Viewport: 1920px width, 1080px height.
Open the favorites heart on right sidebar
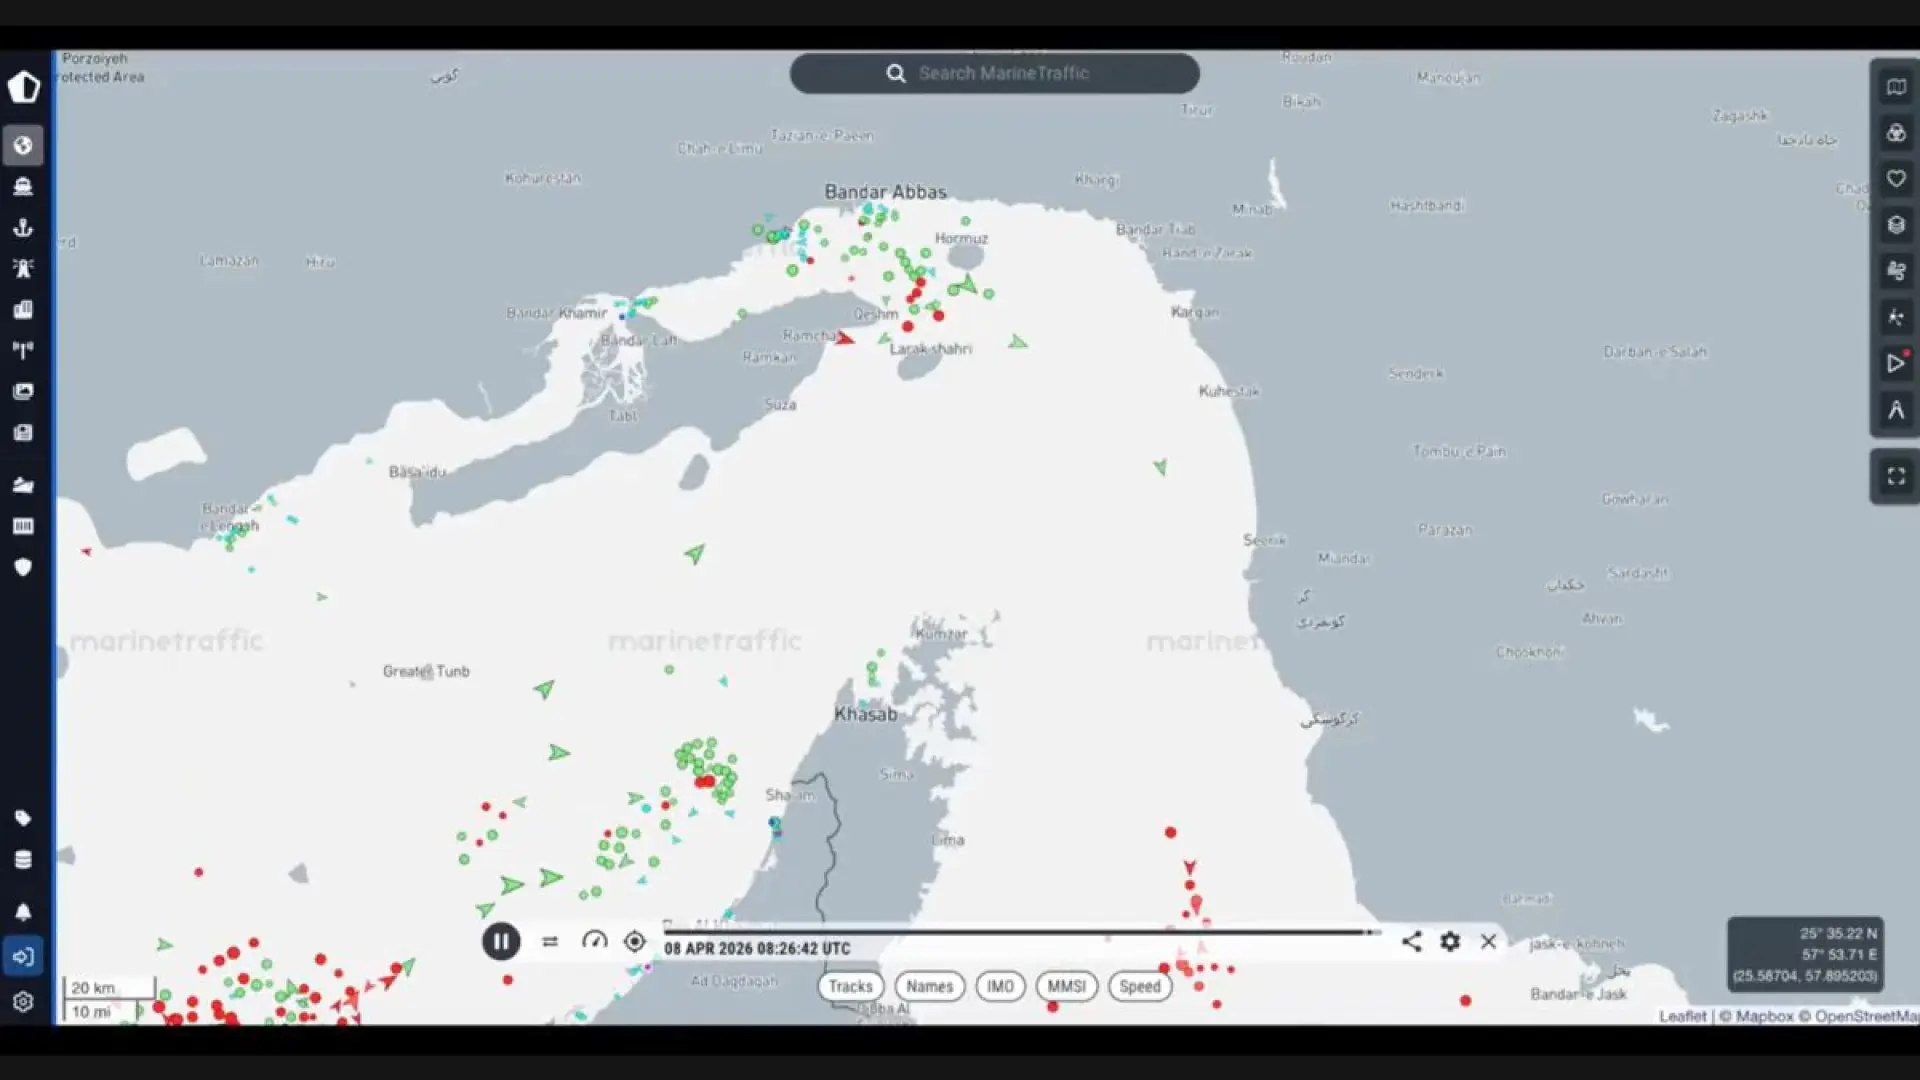pos(1896,178)
